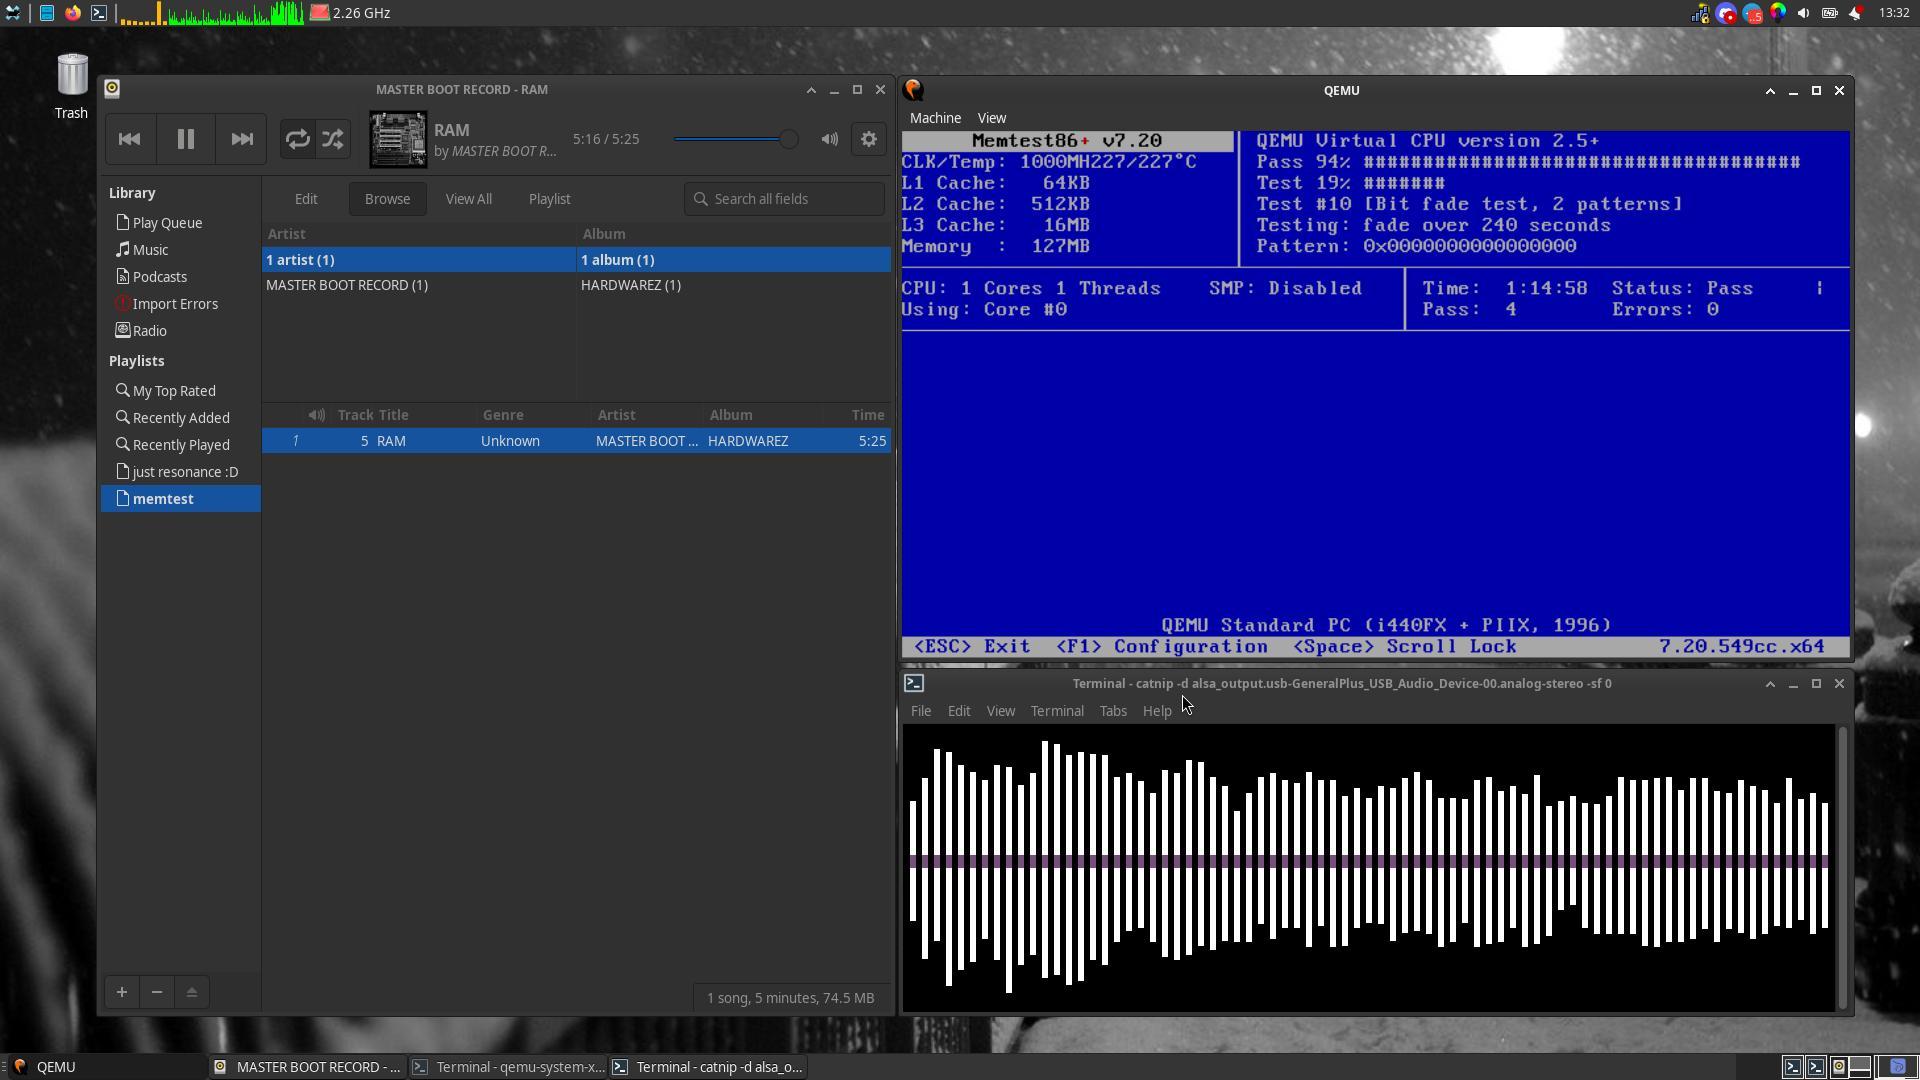
Task: Add a new playlist with plus
Action: click(x=122, y=992)
